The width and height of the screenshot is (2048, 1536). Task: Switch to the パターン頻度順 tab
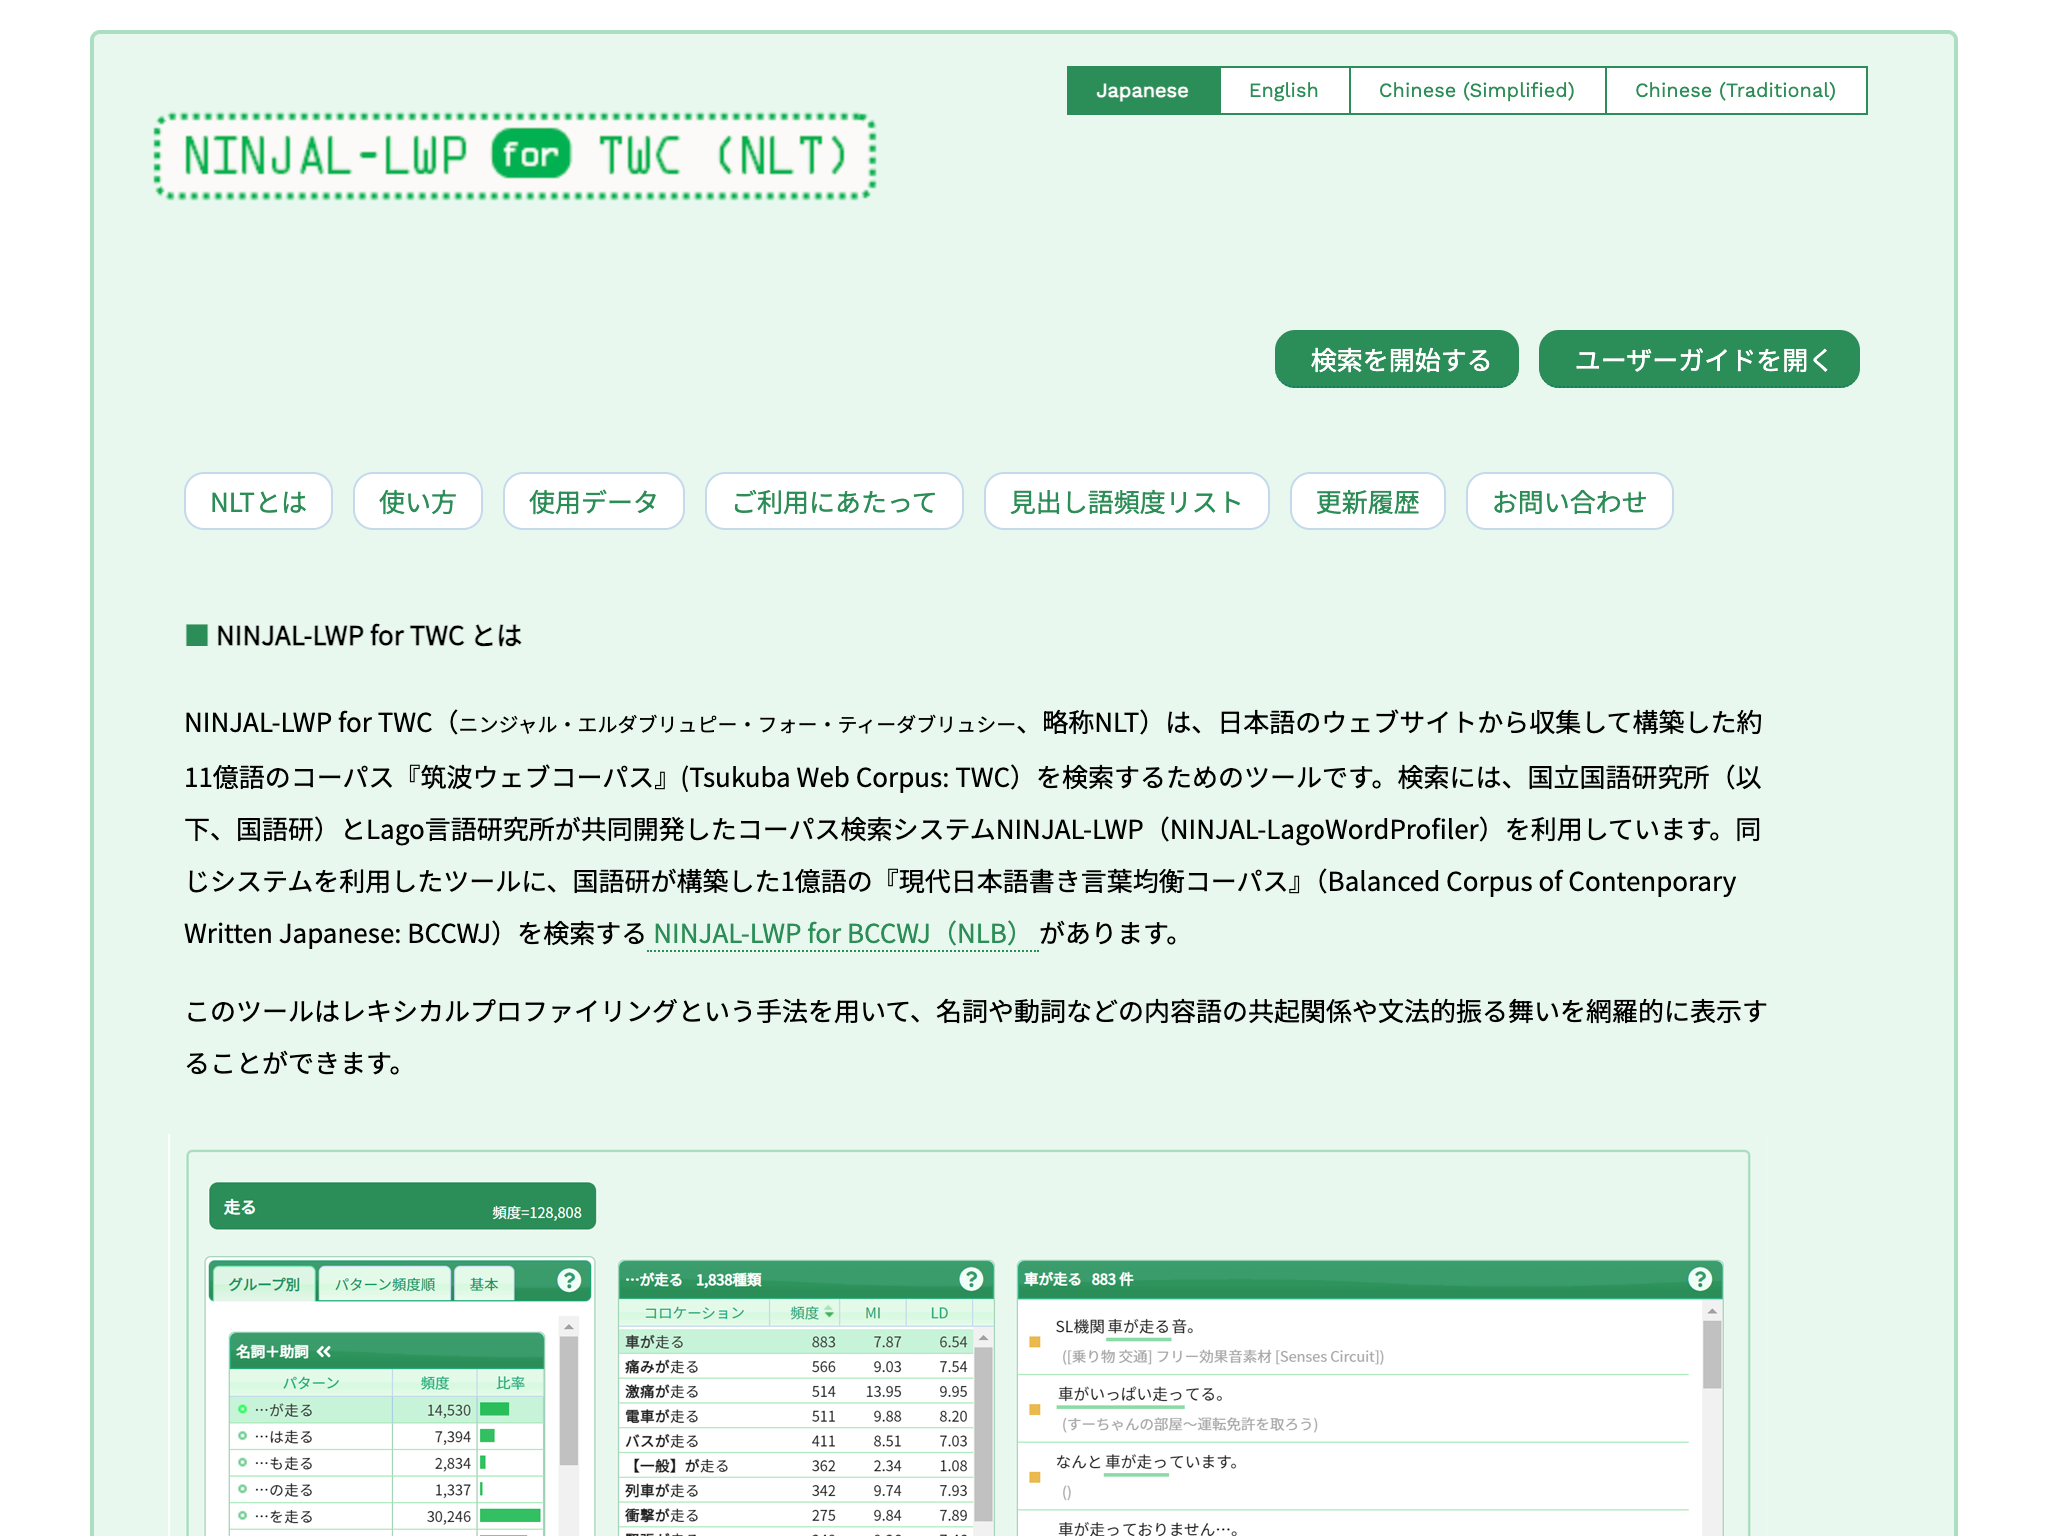386,1285
